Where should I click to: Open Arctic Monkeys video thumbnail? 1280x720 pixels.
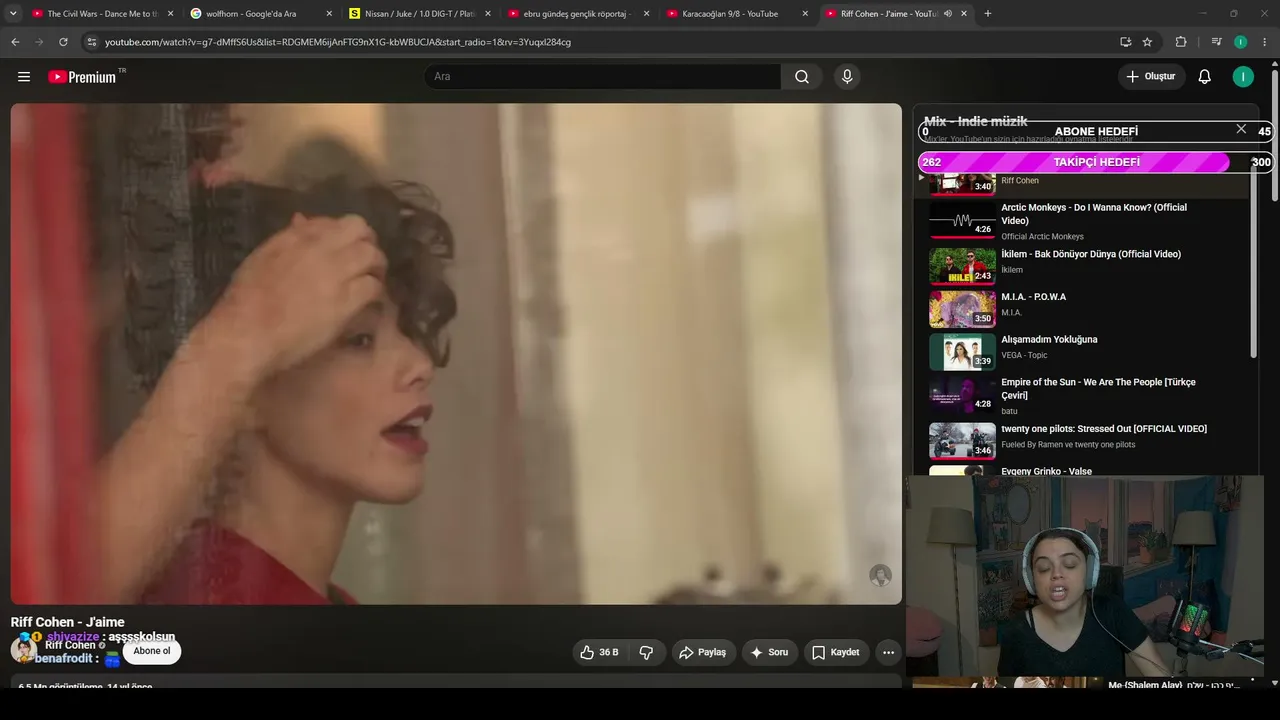tap(962, 221)
